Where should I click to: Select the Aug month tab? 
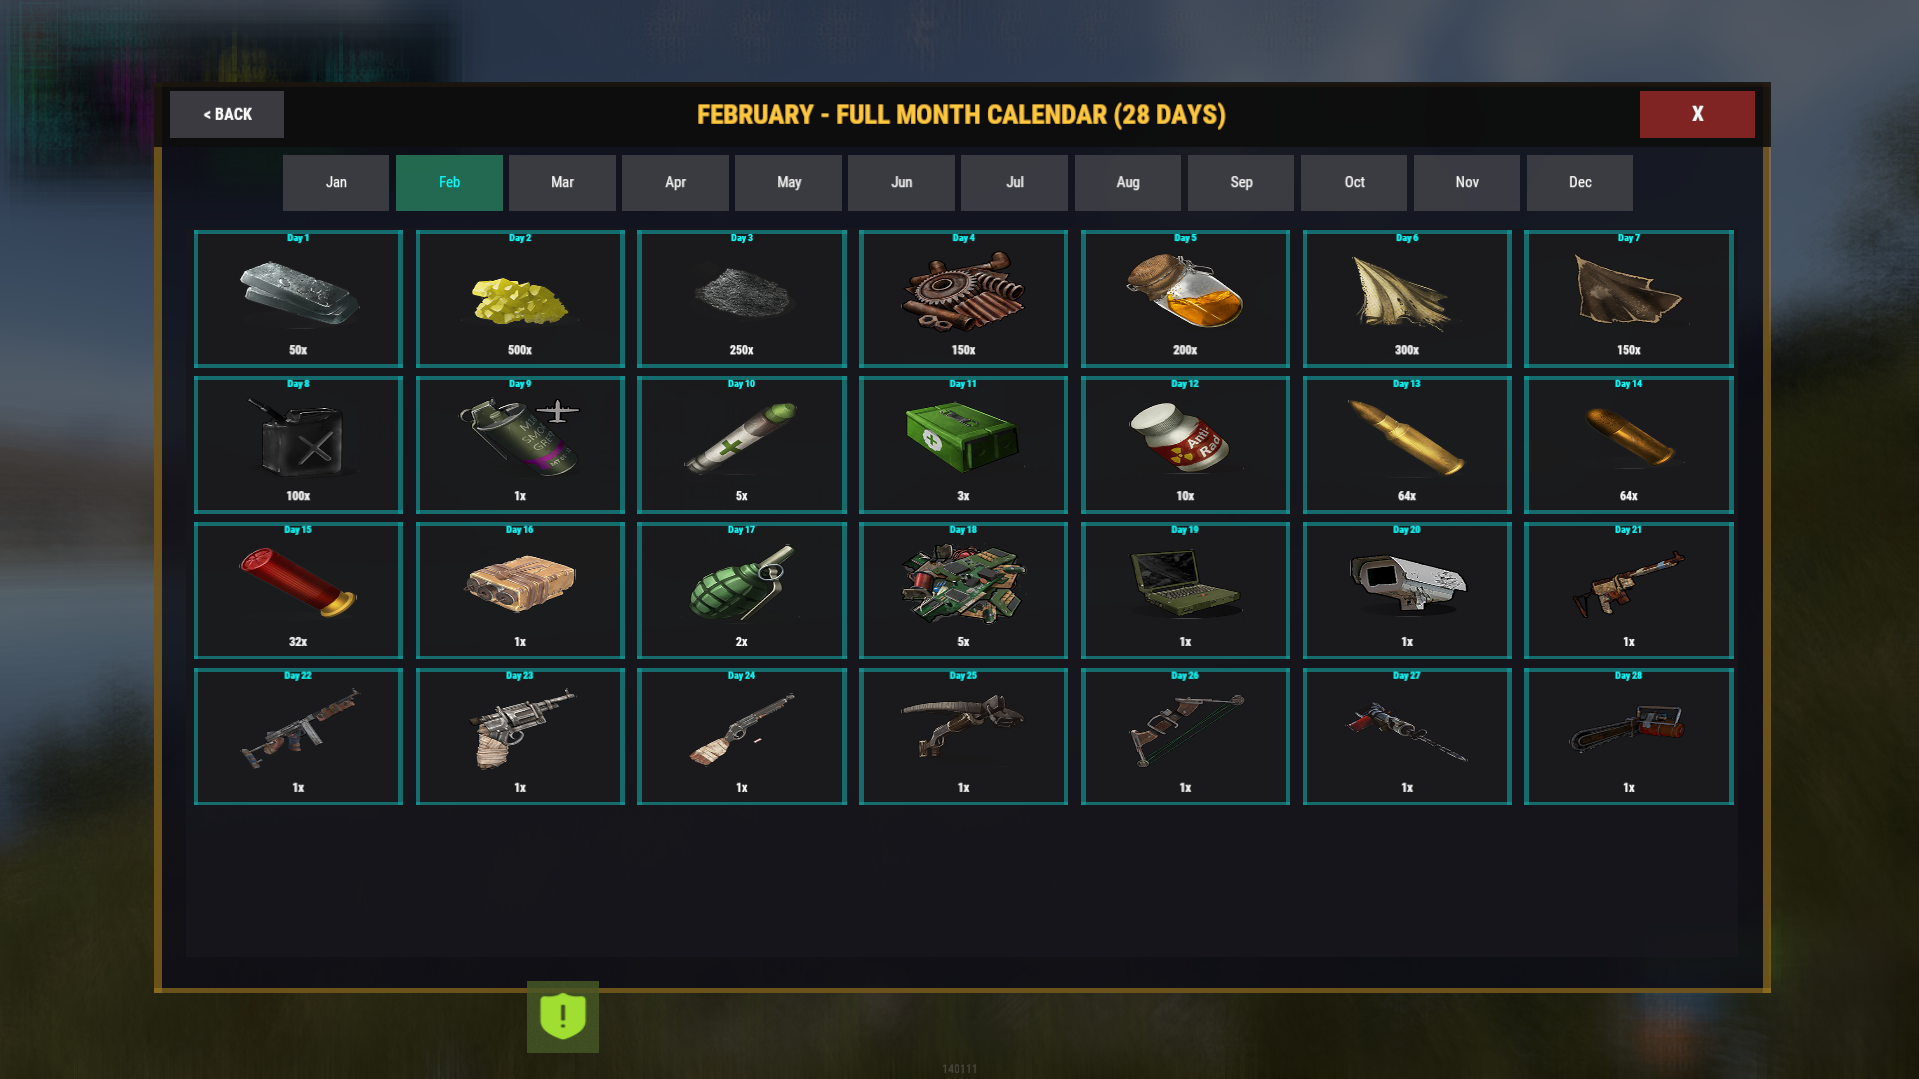(x=1128, y=182)
